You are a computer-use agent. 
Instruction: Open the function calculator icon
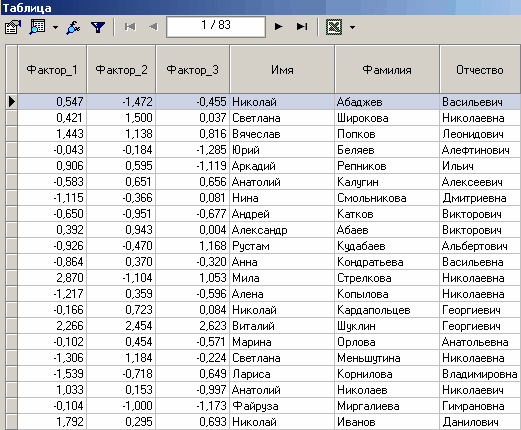tap(73, 27)
